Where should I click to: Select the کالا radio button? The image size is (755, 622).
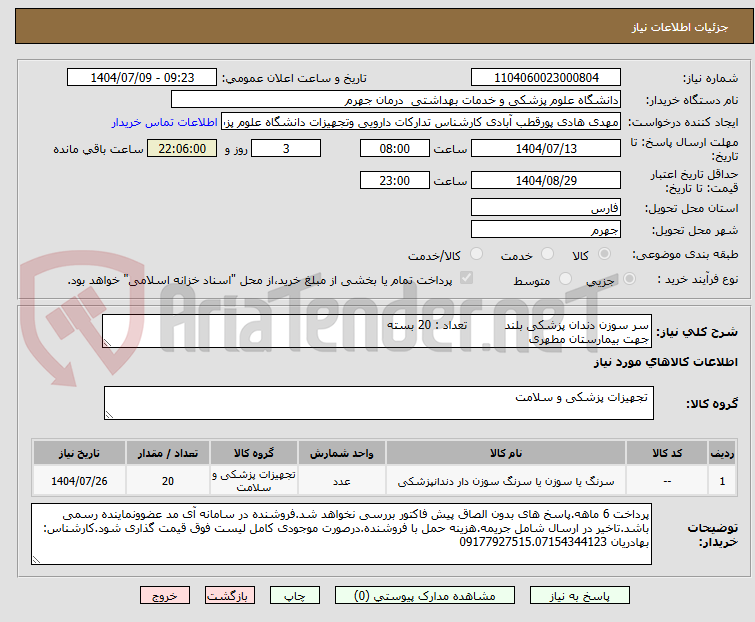click(x=604, y=254)
